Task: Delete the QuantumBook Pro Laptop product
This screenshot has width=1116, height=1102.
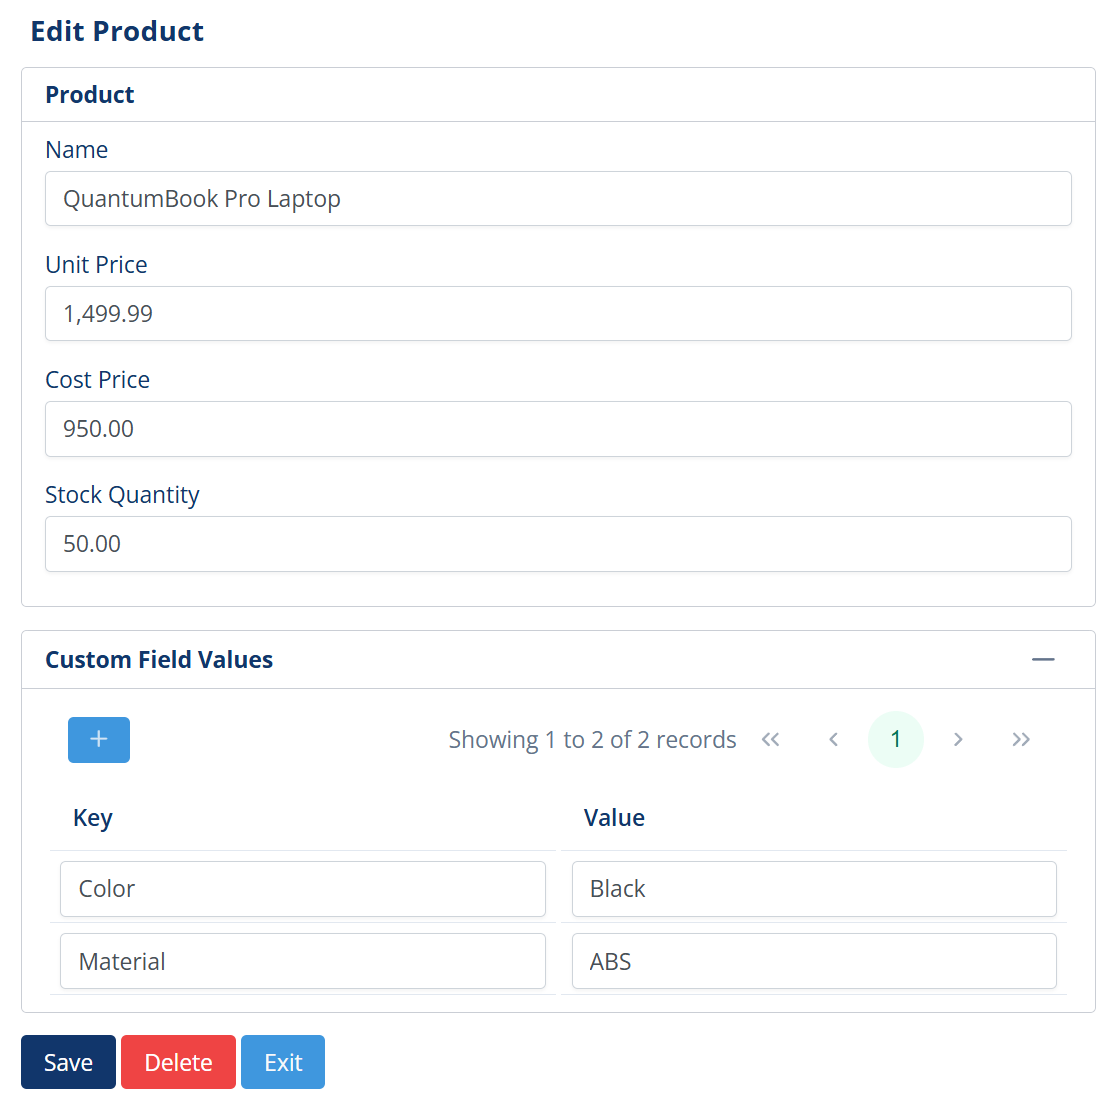Action: (178, 1061)
